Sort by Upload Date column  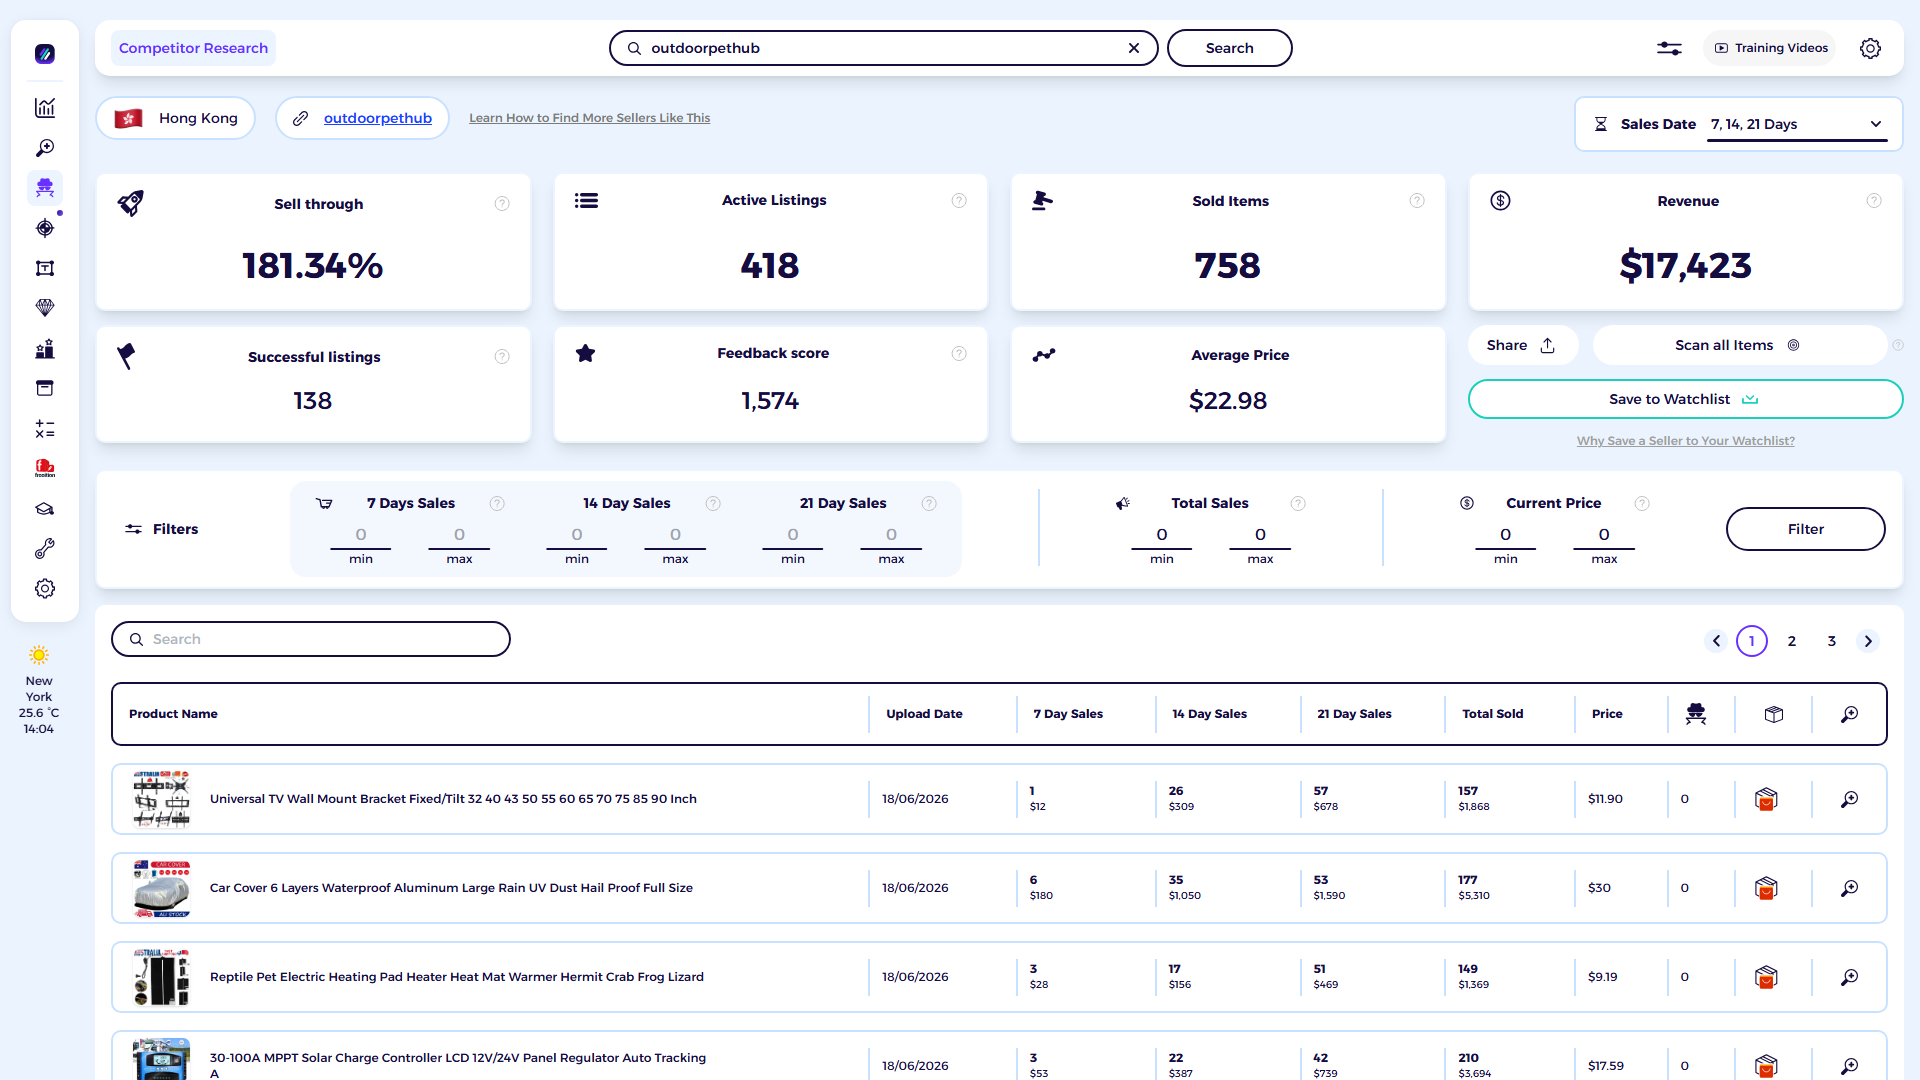[924, 714]
